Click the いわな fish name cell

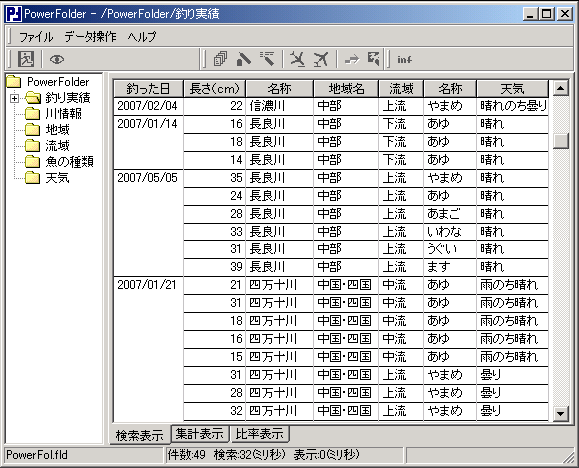(450, 232)
